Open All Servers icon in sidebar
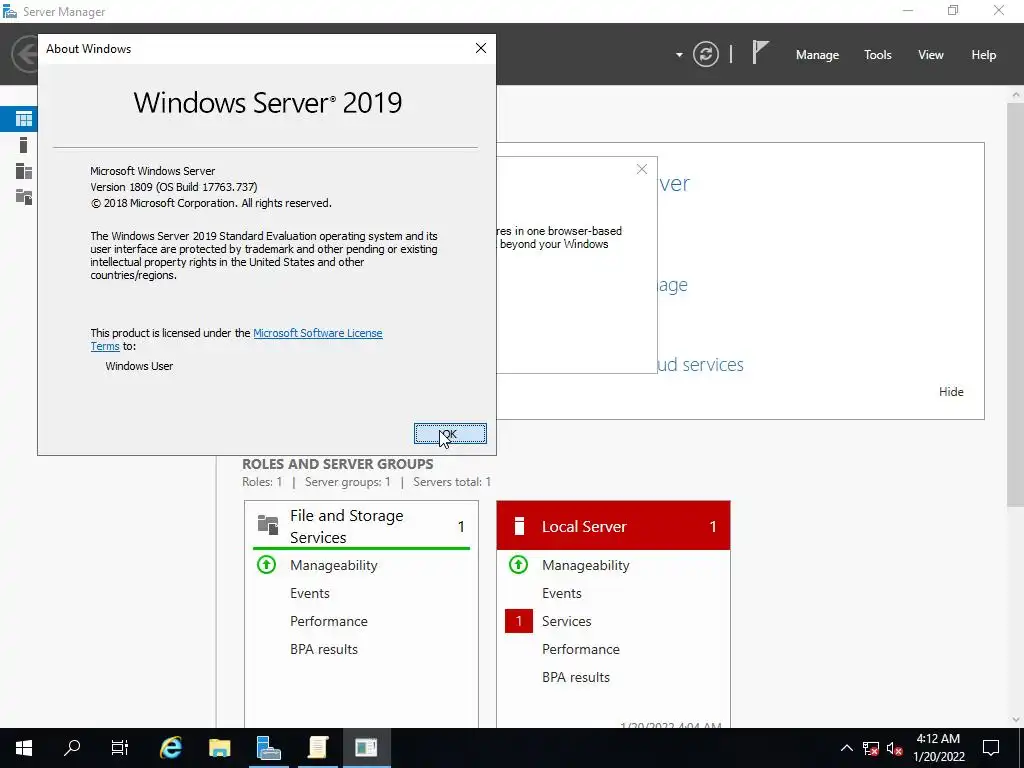1024x768 pixels. (x=24, y=171)
